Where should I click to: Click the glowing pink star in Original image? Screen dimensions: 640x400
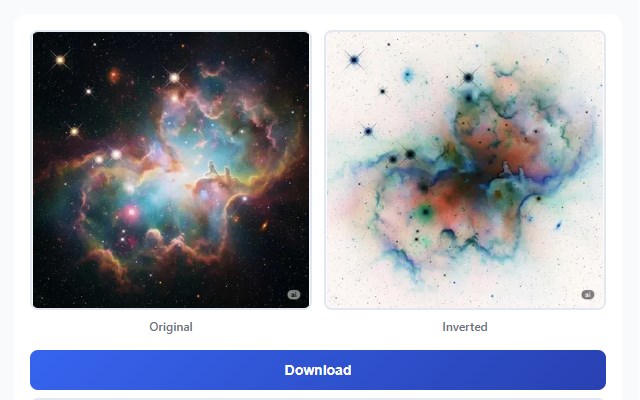point(131,212)
